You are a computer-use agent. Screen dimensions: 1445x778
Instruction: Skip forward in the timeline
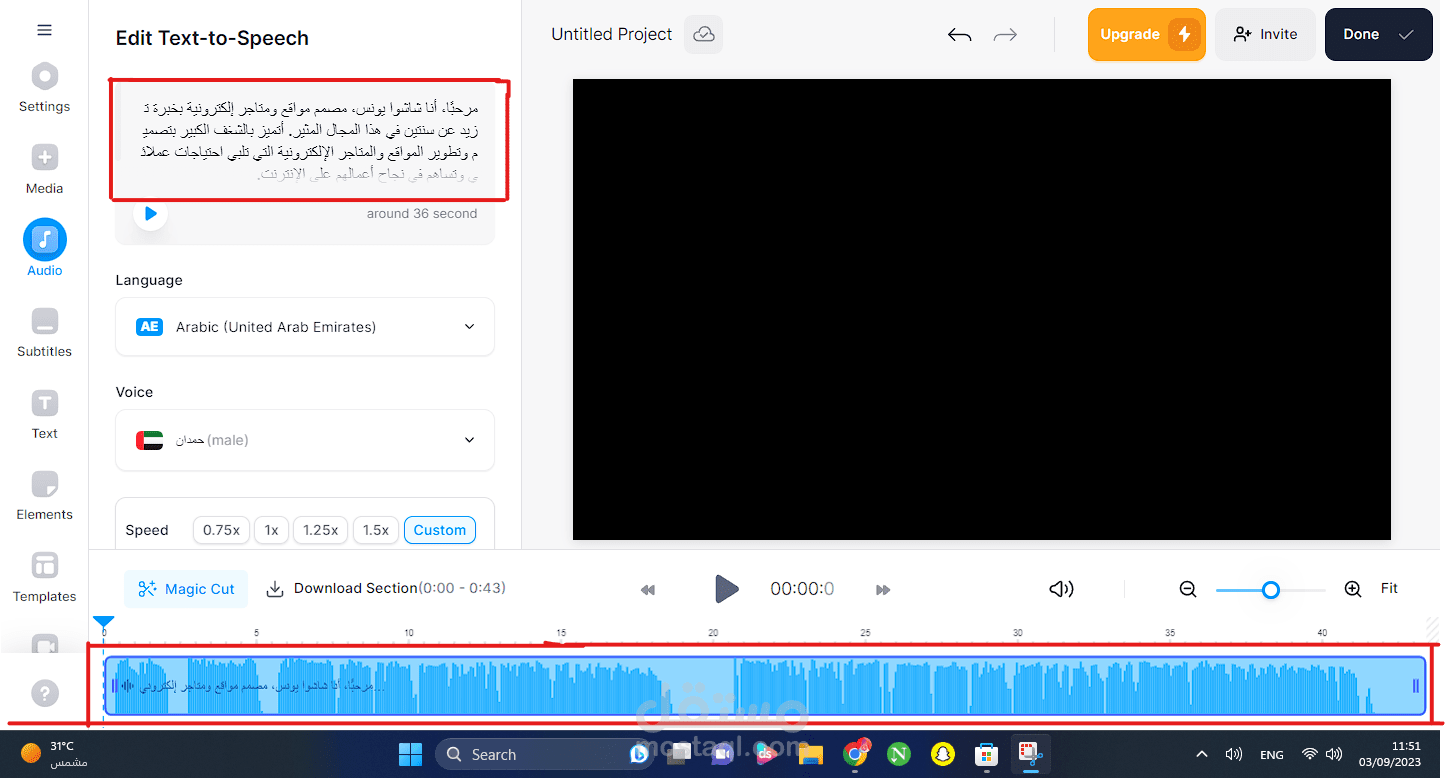[x=883, y=590]
